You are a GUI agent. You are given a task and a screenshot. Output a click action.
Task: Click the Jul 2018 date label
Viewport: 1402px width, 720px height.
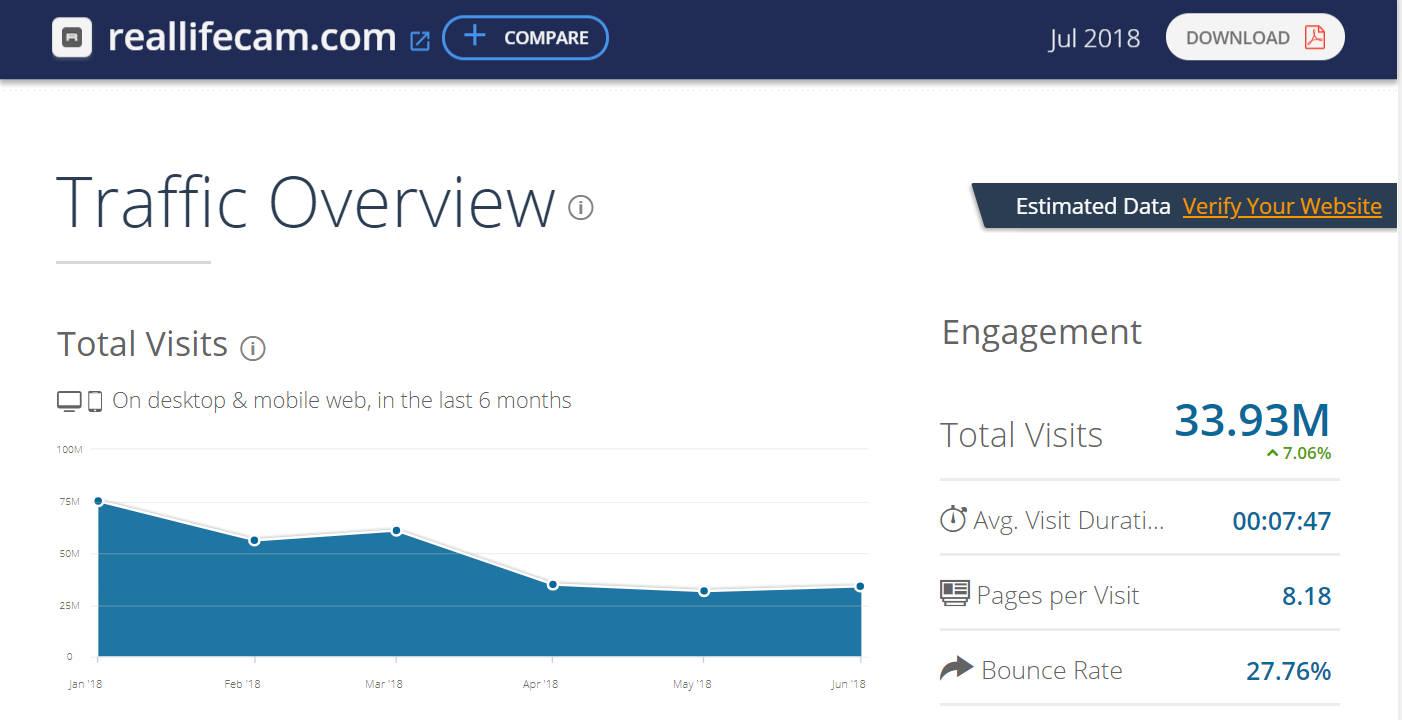1094,38
